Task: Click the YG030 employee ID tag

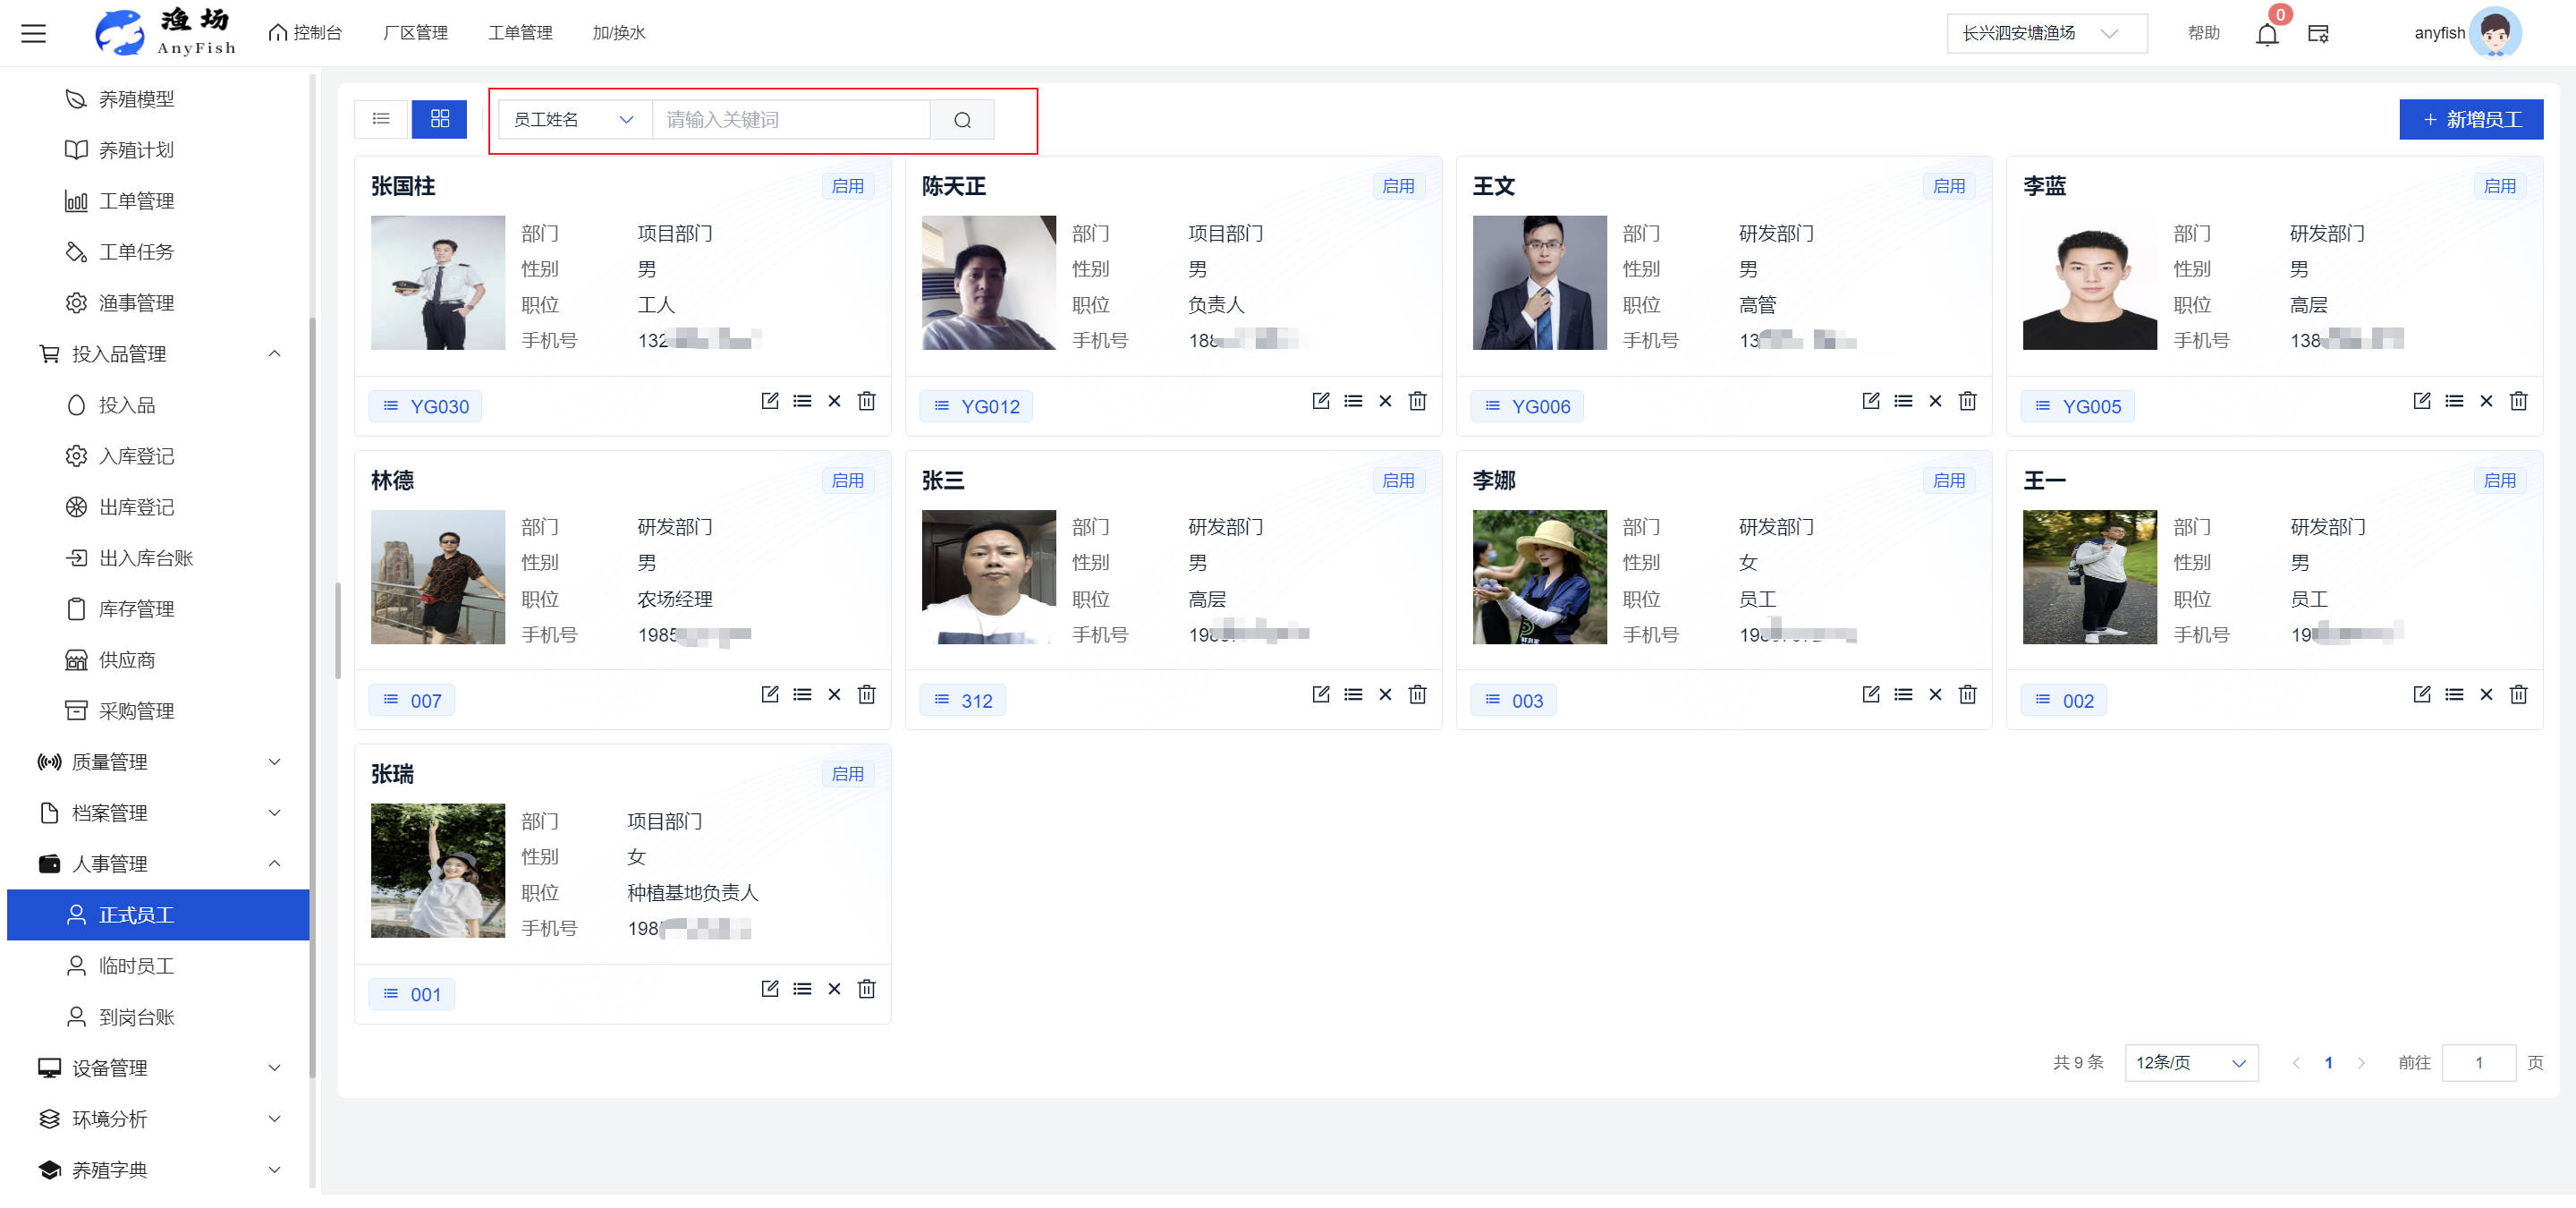Action: click(426, 407)
